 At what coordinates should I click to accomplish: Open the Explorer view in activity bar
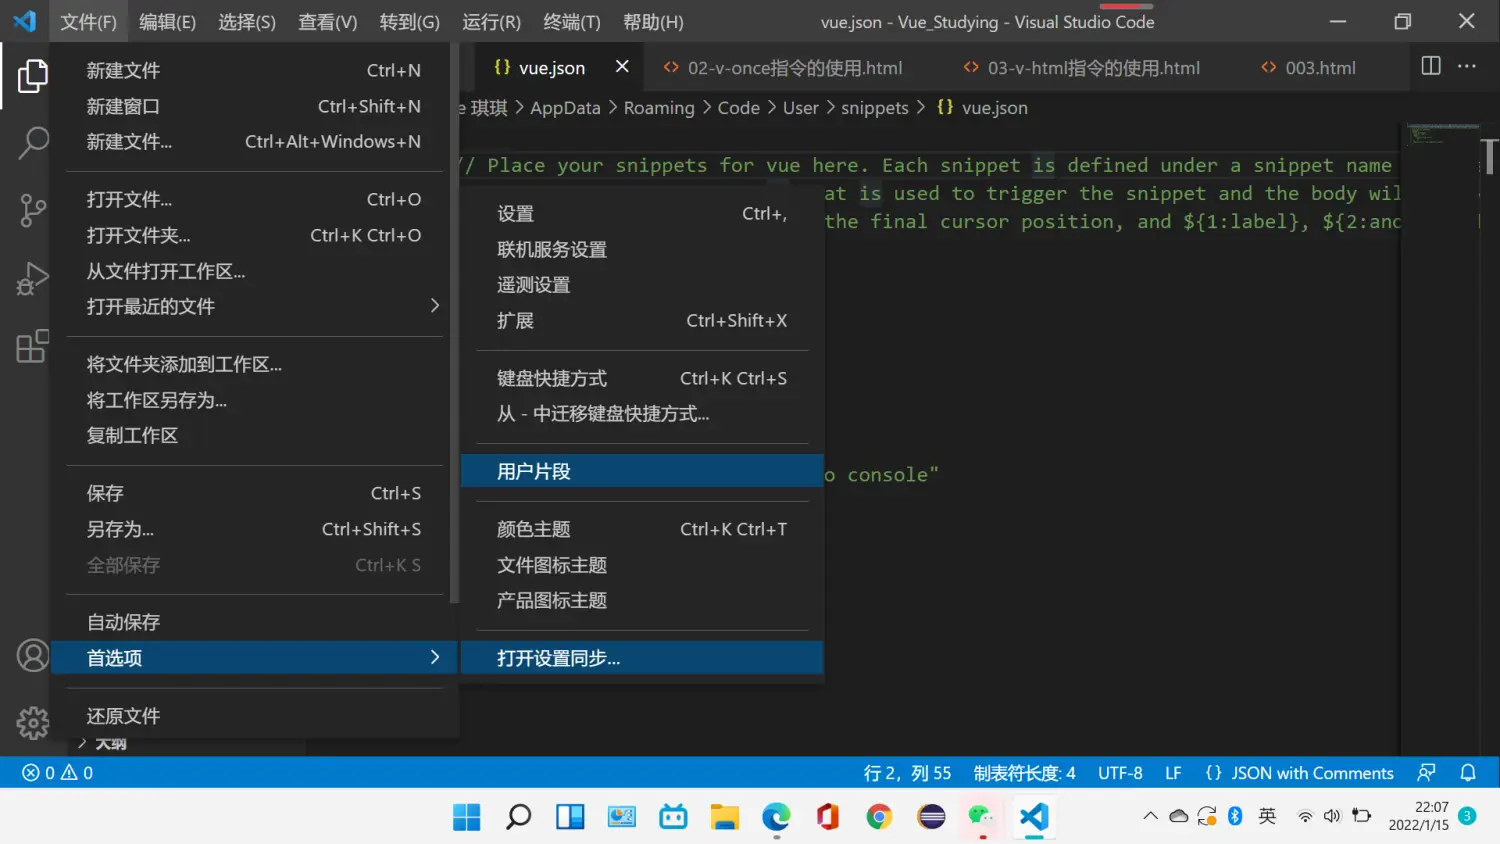(x=32, y=76)
